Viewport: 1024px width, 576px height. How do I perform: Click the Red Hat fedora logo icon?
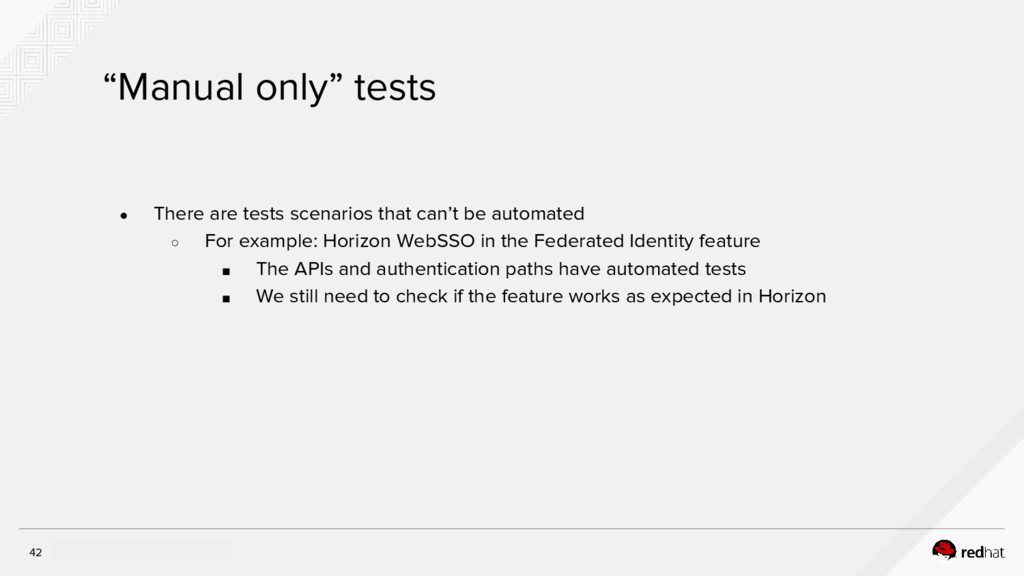click(x=944, y=551)
